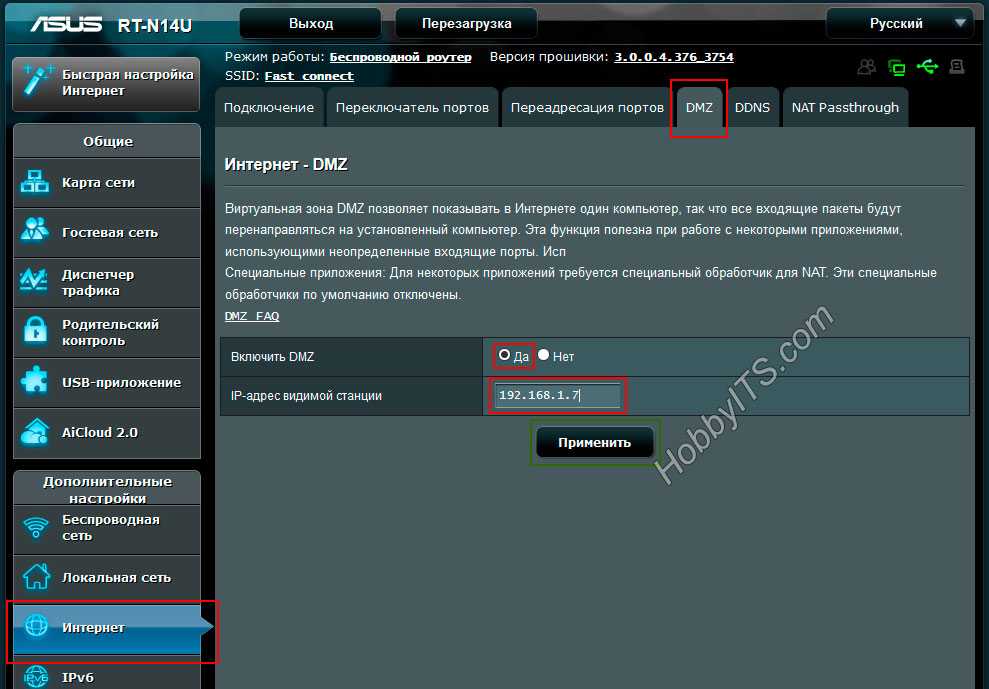989x689 pixels.
Task: Click the printer status icon
Action: [957, 67]
